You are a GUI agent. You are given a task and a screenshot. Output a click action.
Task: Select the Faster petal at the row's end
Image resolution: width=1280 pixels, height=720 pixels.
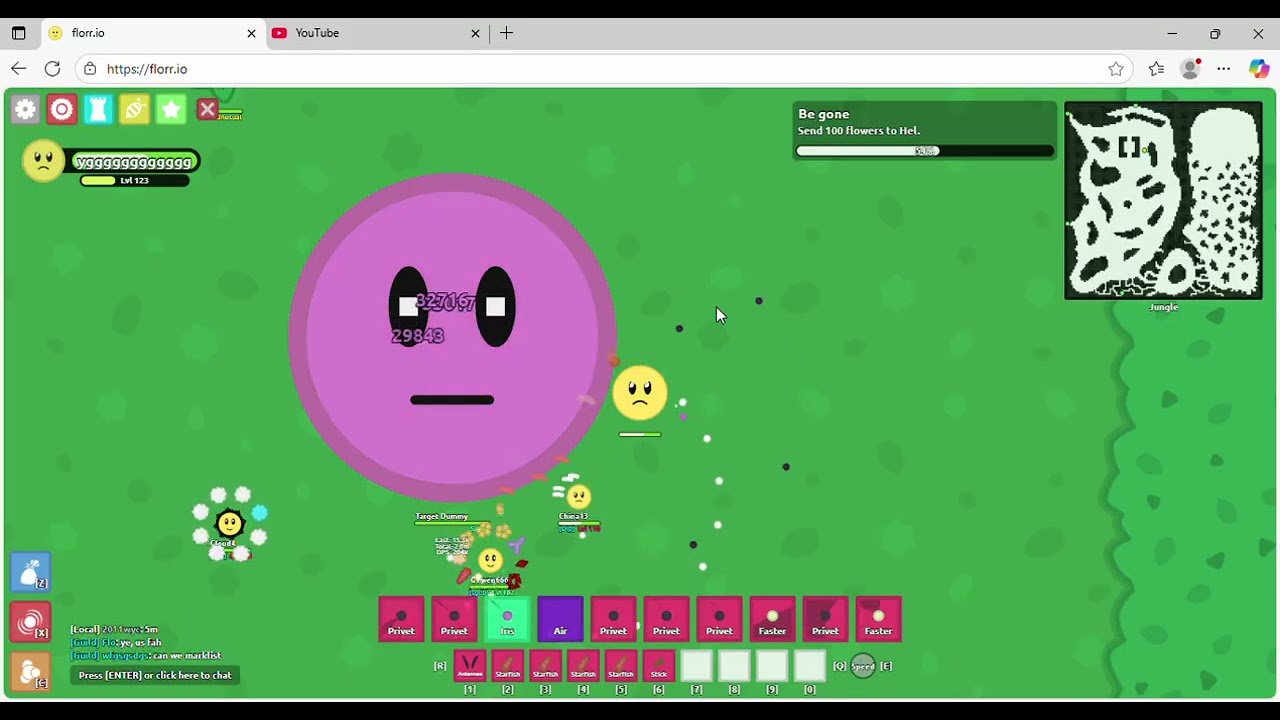878,619
